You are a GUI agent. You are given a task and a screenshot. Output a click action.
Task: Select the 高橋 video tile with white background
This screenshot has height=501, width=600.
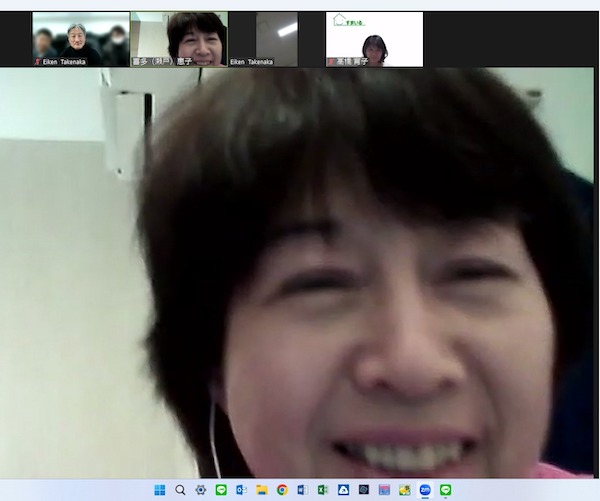pos(375,39)
